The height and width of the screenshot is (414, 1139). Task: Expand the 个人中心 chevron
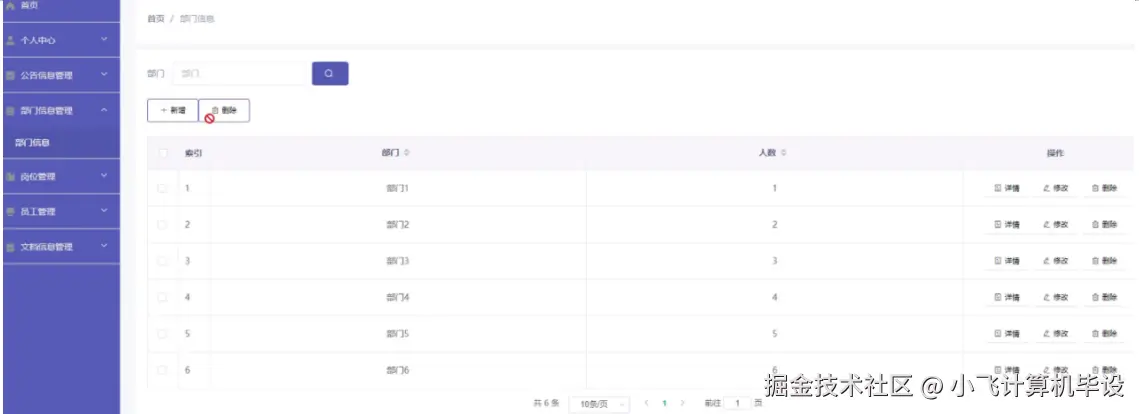[x=104, y=39]
